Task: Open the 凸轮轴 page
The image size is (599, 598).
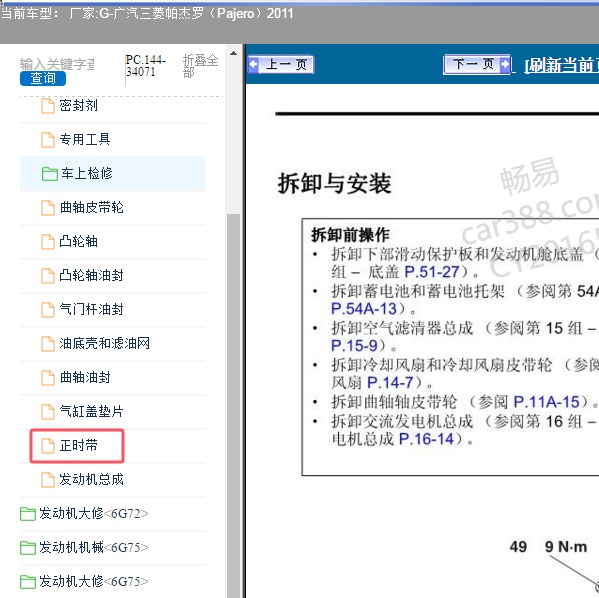Action: [78, 241]
